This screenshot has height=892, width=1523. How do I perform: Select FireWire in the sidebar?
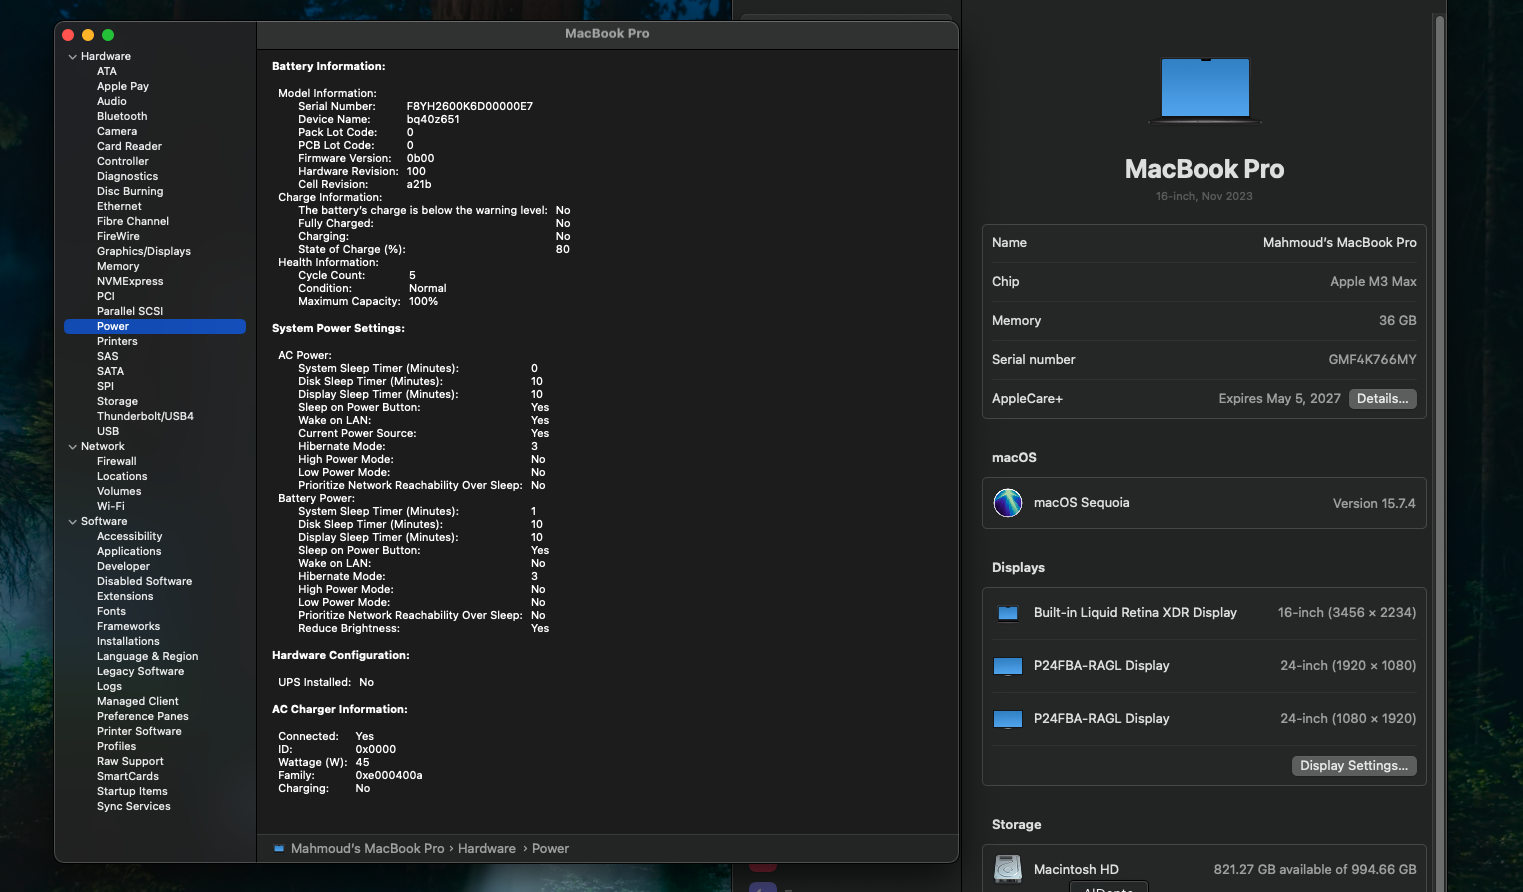click(118, 237)
